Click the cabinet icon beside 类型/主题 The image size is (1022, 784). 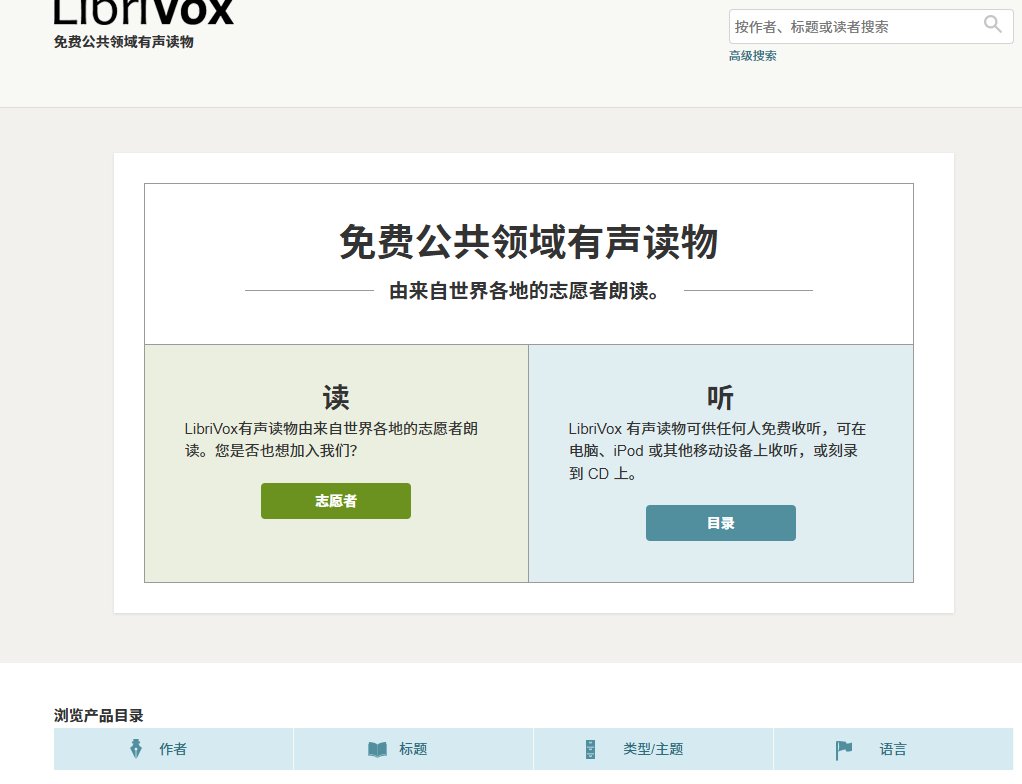point(591,749)
